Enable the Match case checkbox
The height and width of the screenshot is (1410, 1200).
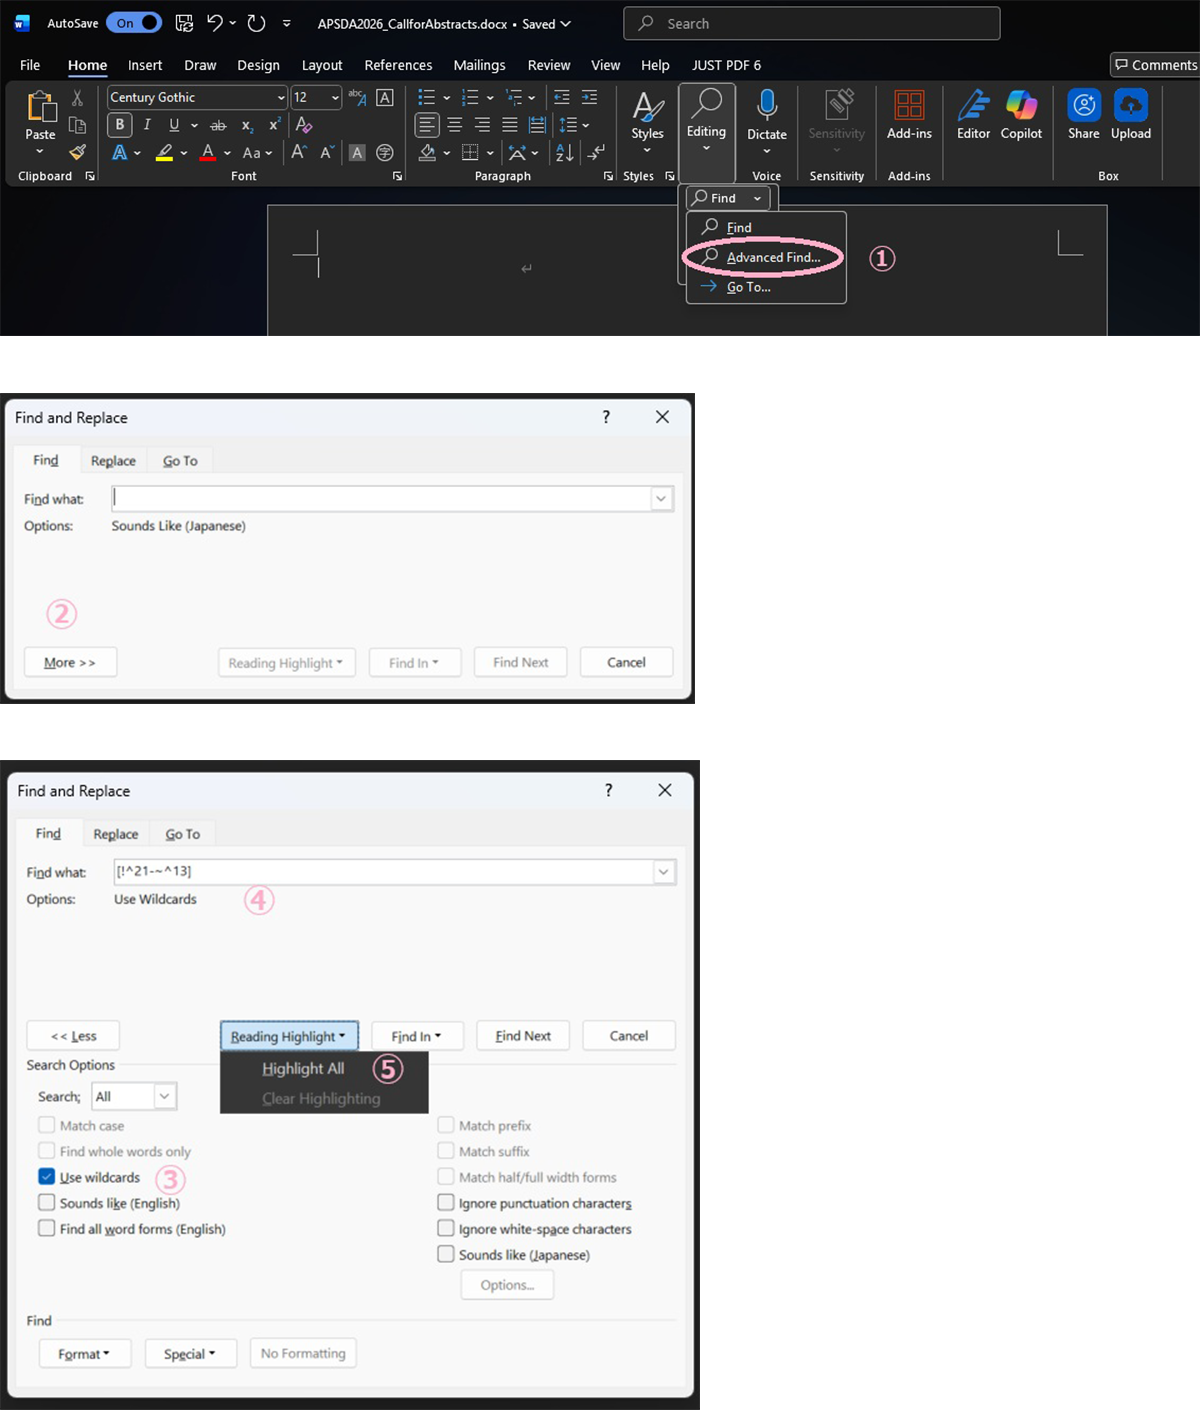pos(47,1125)
